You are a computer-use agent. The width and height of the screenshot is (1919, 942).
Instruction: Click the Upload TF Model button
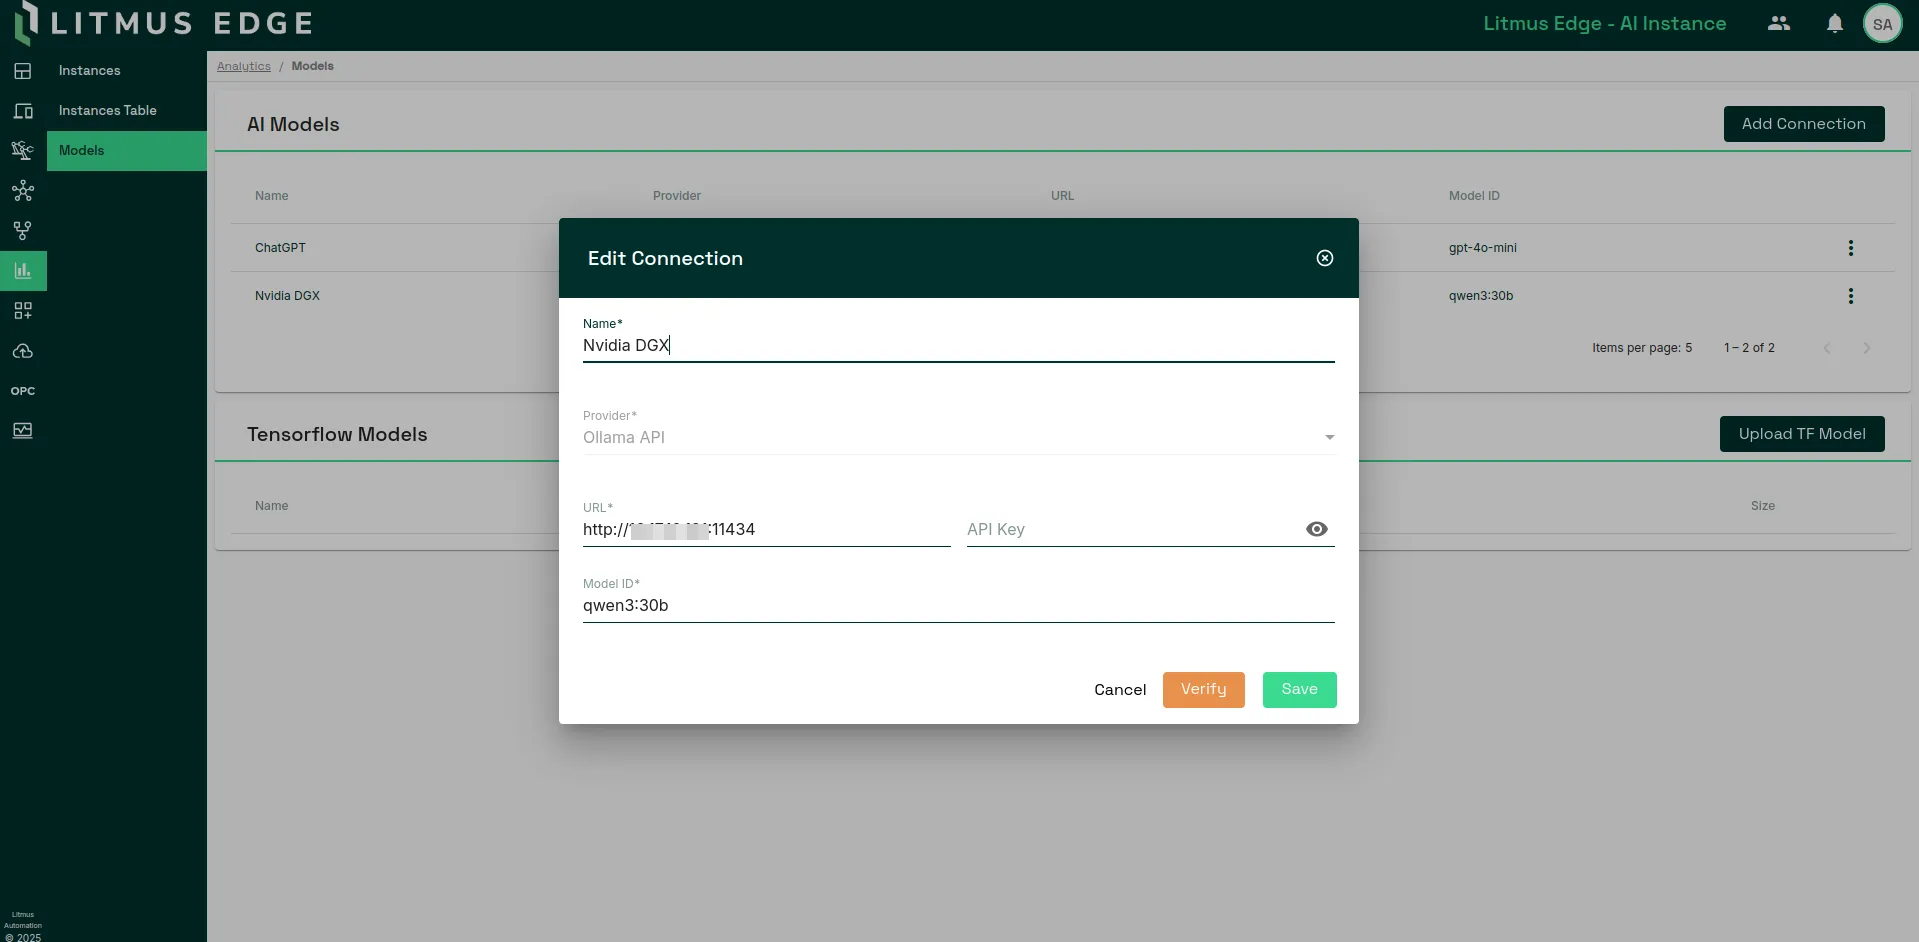[1802, 434]
